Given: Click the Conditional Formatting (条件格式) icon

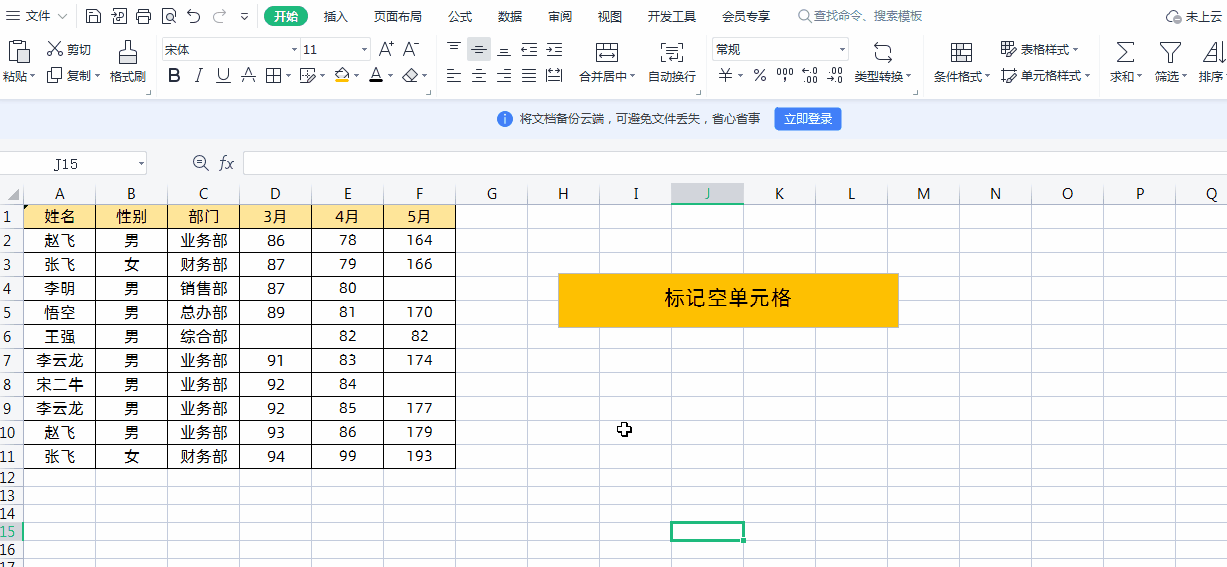Looking at the screenshot, I should tap(961, 52).
